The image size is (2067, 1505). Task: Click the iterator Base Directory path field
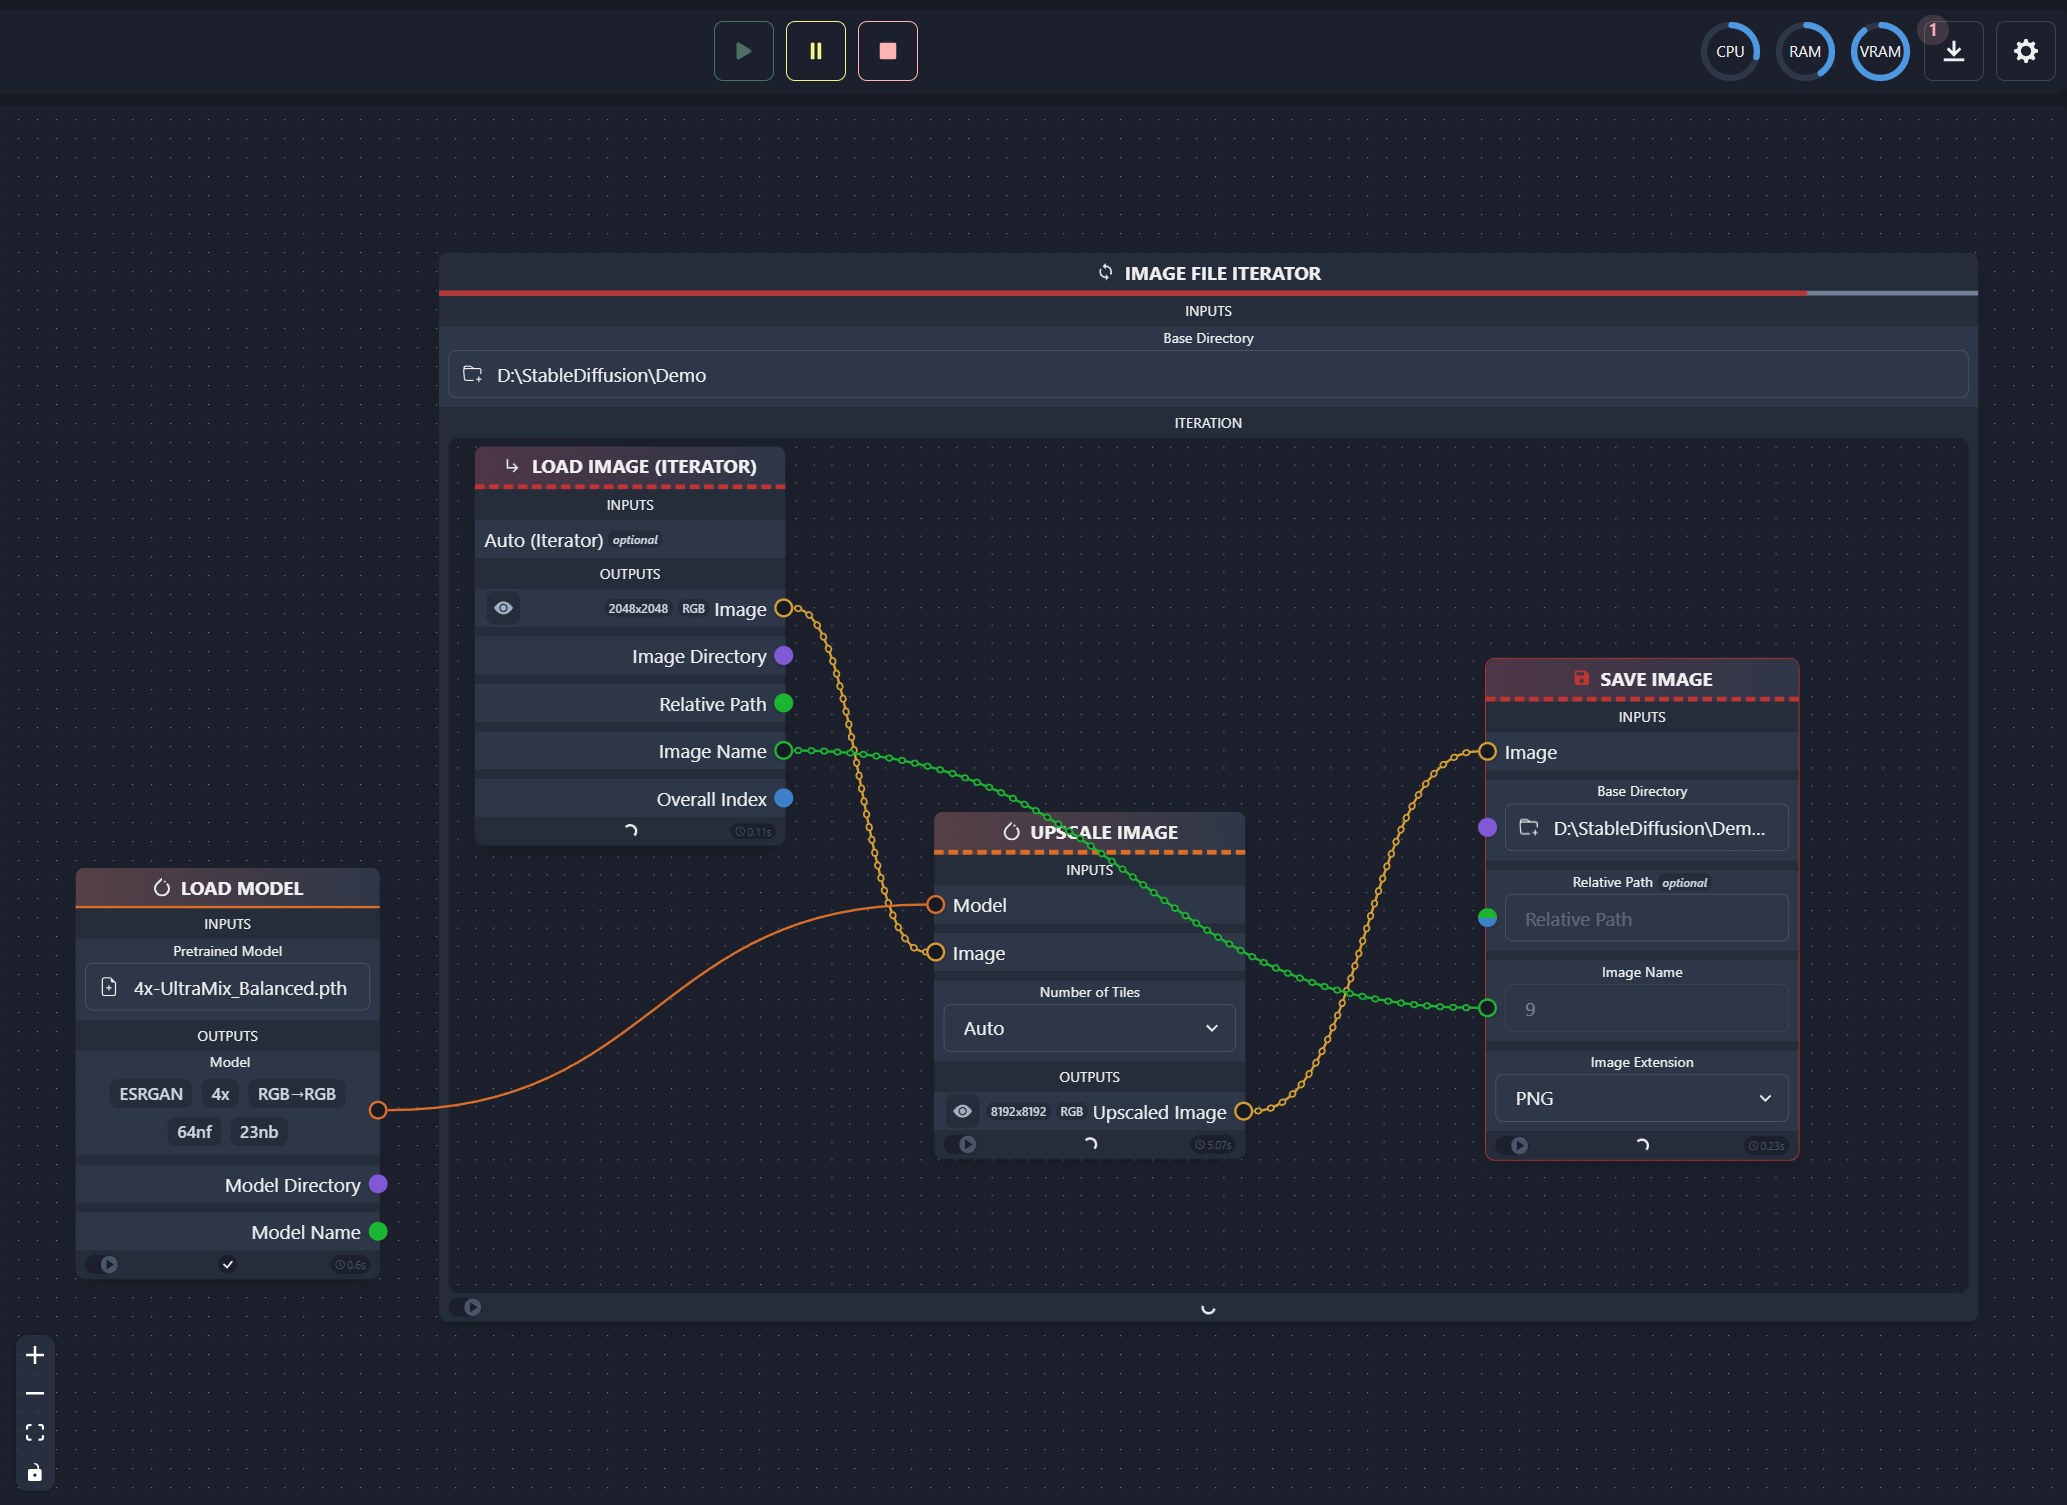click(1207, 375)
